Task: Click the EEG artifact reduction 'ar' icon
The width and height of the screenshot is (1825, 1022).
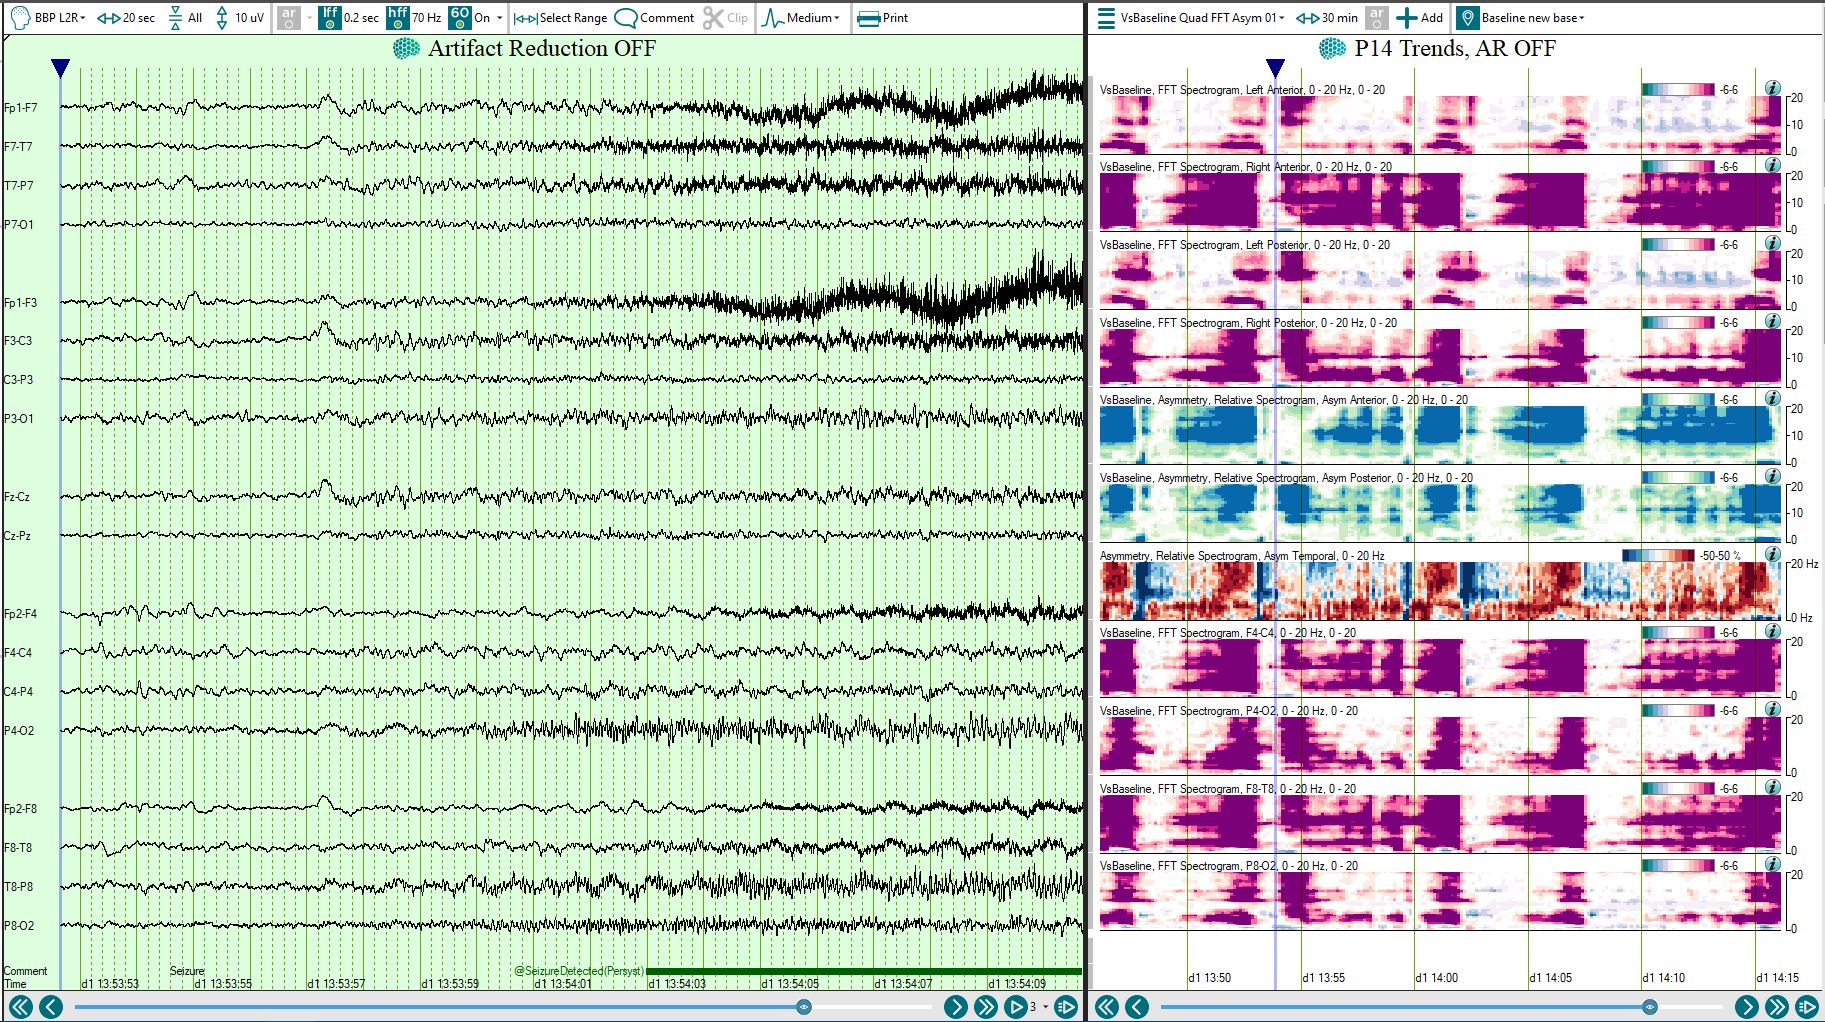Action: pos(288,17)
